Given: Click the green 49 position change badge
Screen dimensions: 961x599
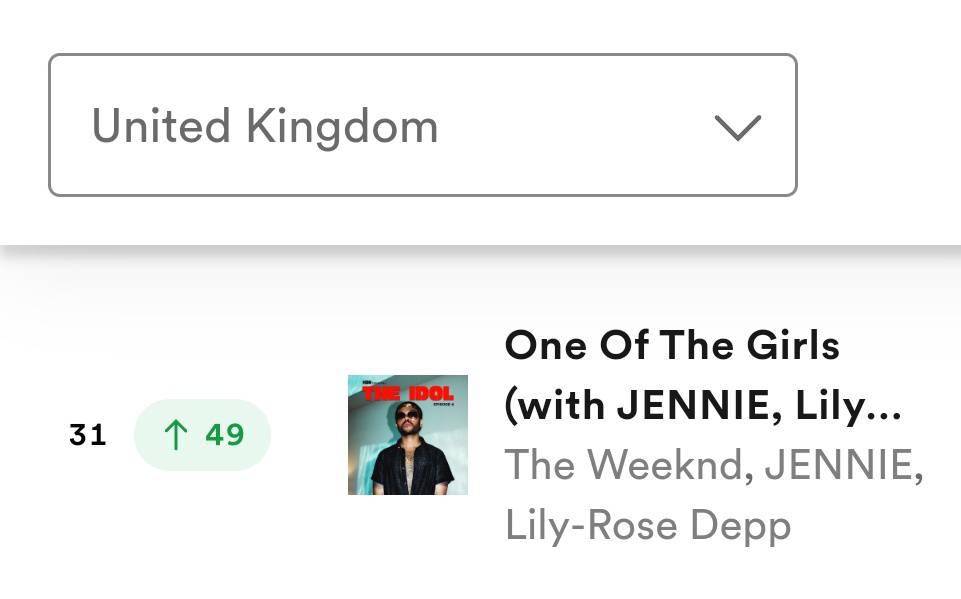Looking at the screenshot, I should click(202, 435).
